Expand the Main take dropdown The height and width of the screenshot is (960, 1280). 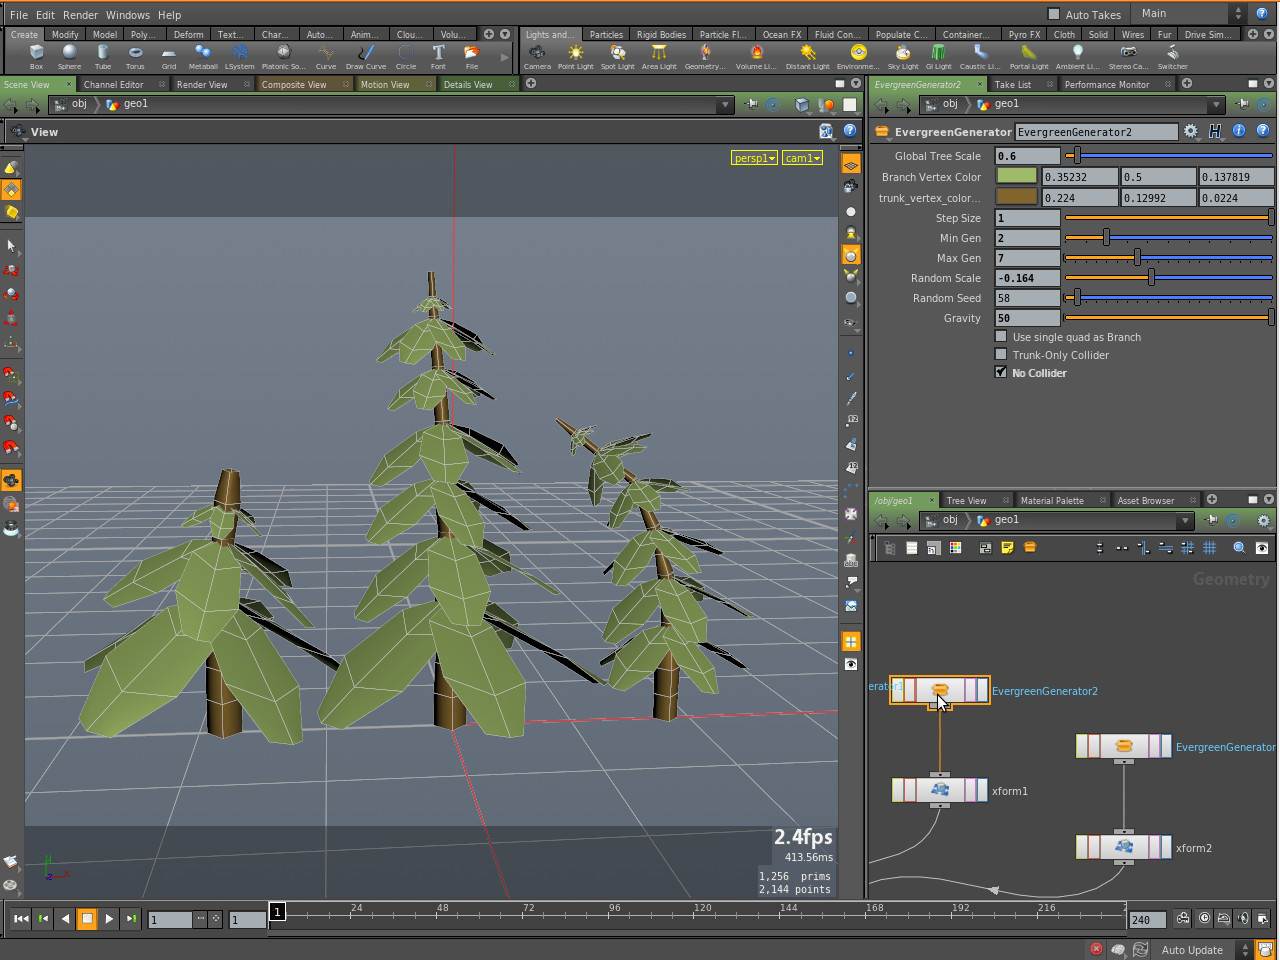tap(1189, 13)
